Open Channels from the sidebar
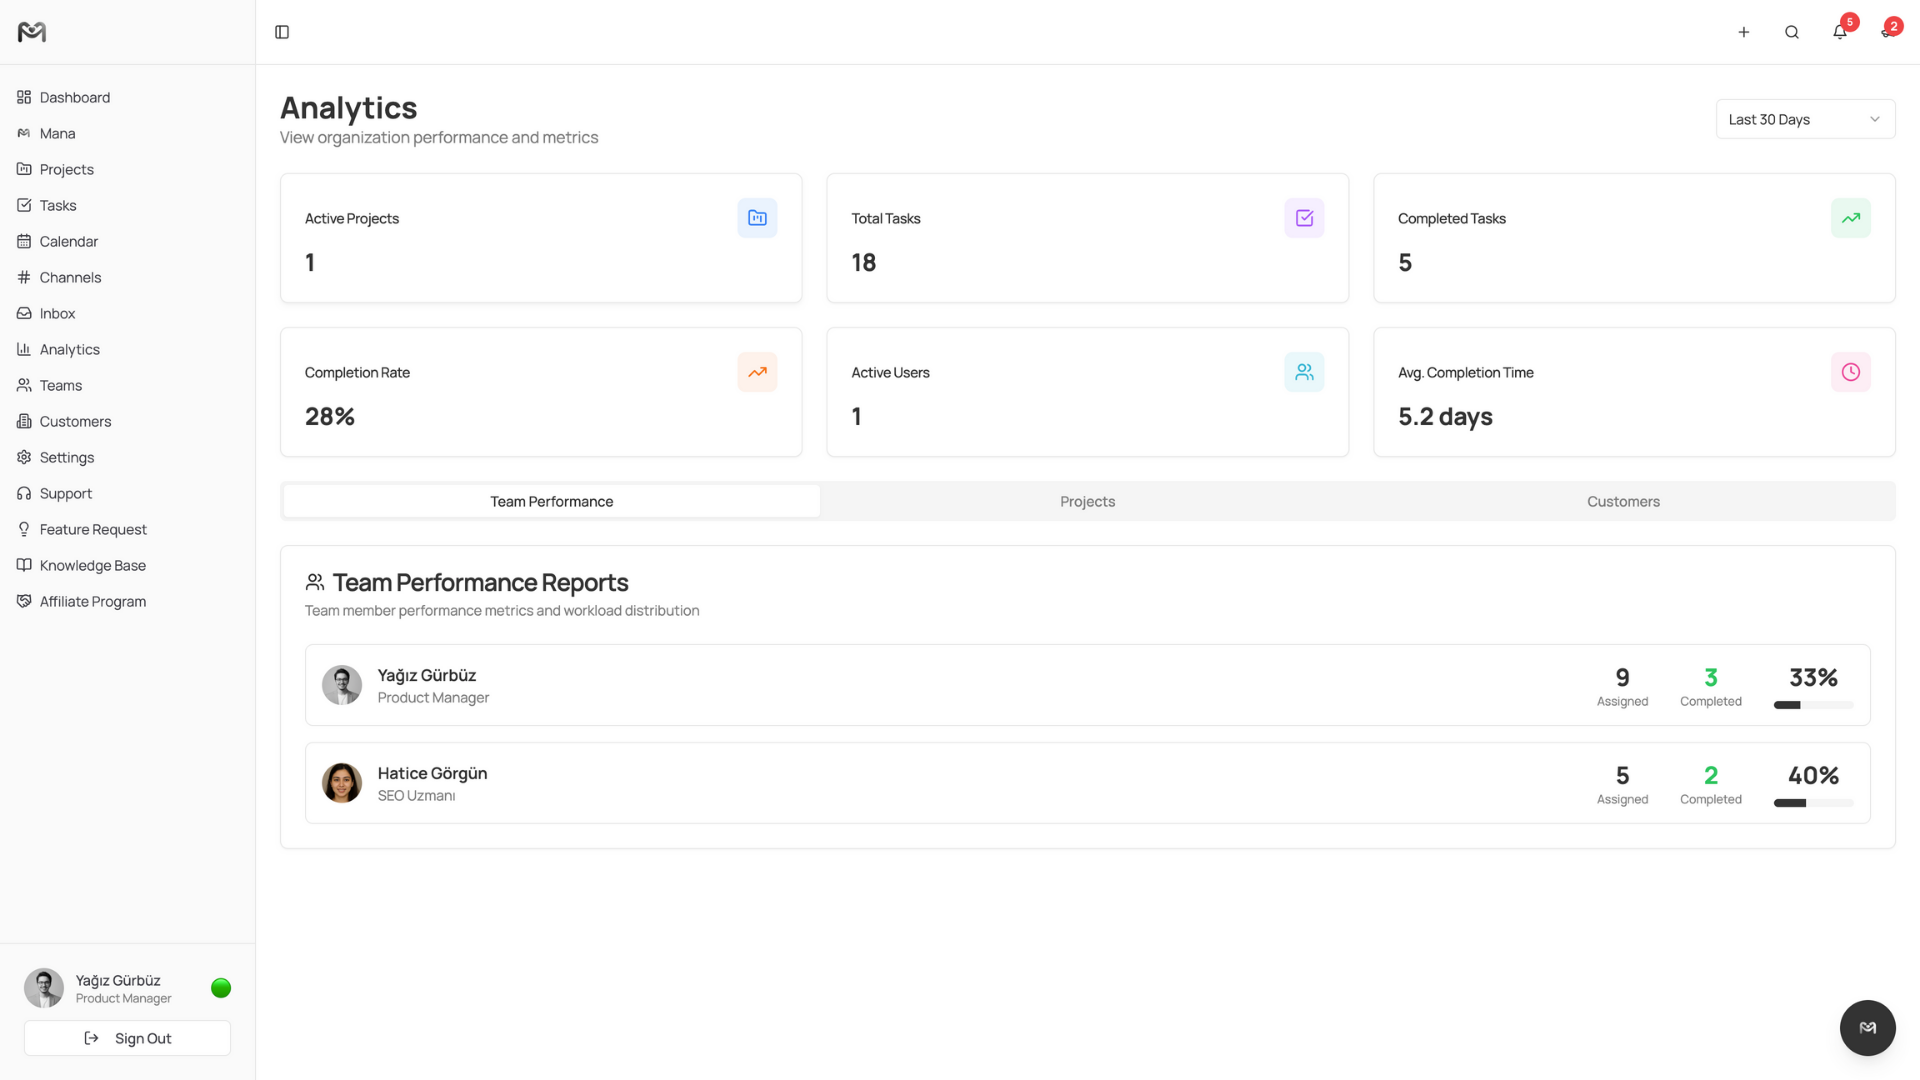This screenshot has height=1080, width=1920. pyautogui.click(x=70, y=277)
